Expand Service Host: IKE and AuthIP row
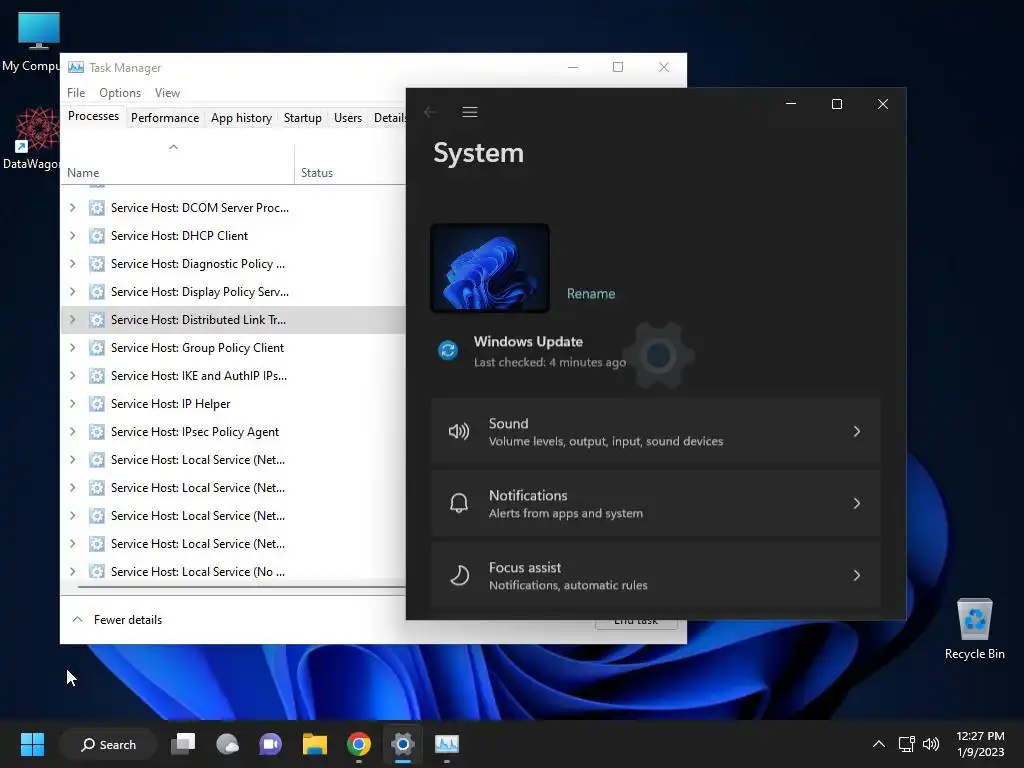 [72, 376]
